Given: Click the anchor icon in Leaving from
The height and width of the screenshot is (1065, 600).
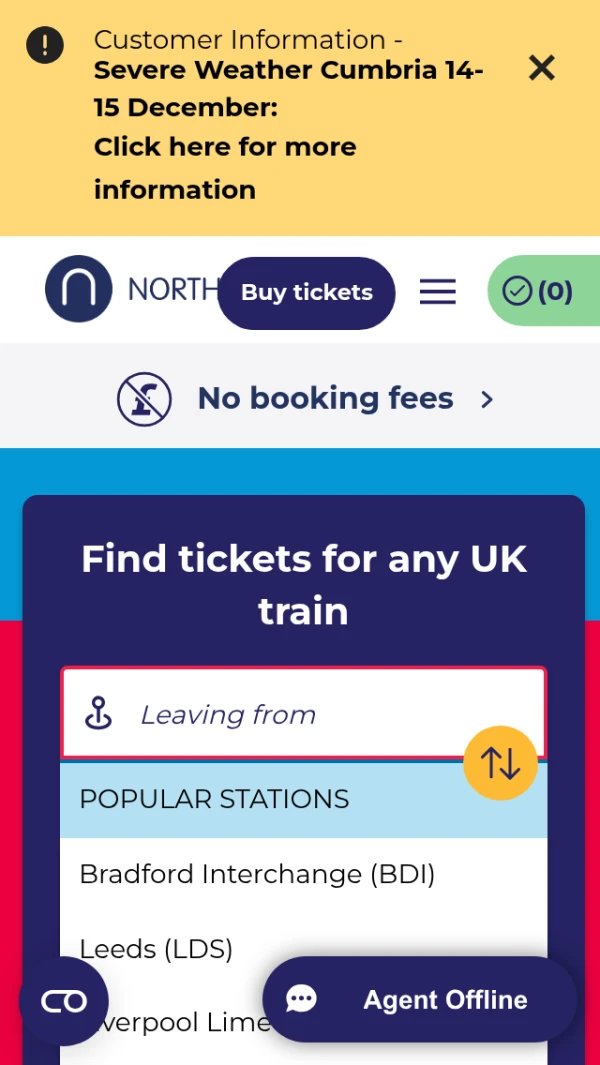Looking at the screenshot, I should (x=98, y=714).
